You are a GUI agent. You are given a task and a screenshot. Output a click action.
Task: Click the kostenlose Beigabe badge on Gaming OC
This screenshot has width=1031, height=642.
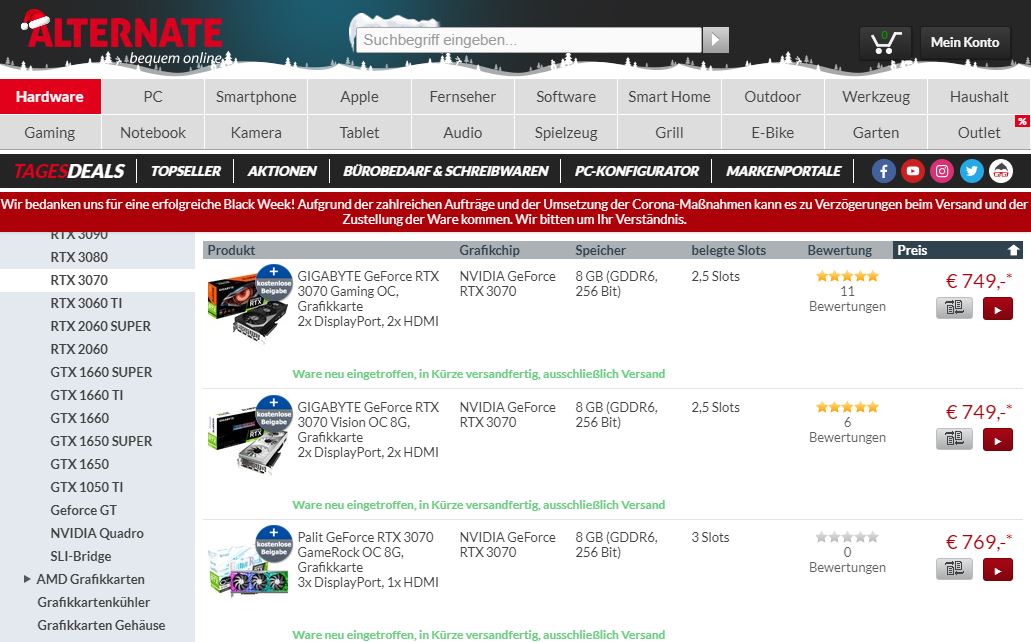(274, 283)
